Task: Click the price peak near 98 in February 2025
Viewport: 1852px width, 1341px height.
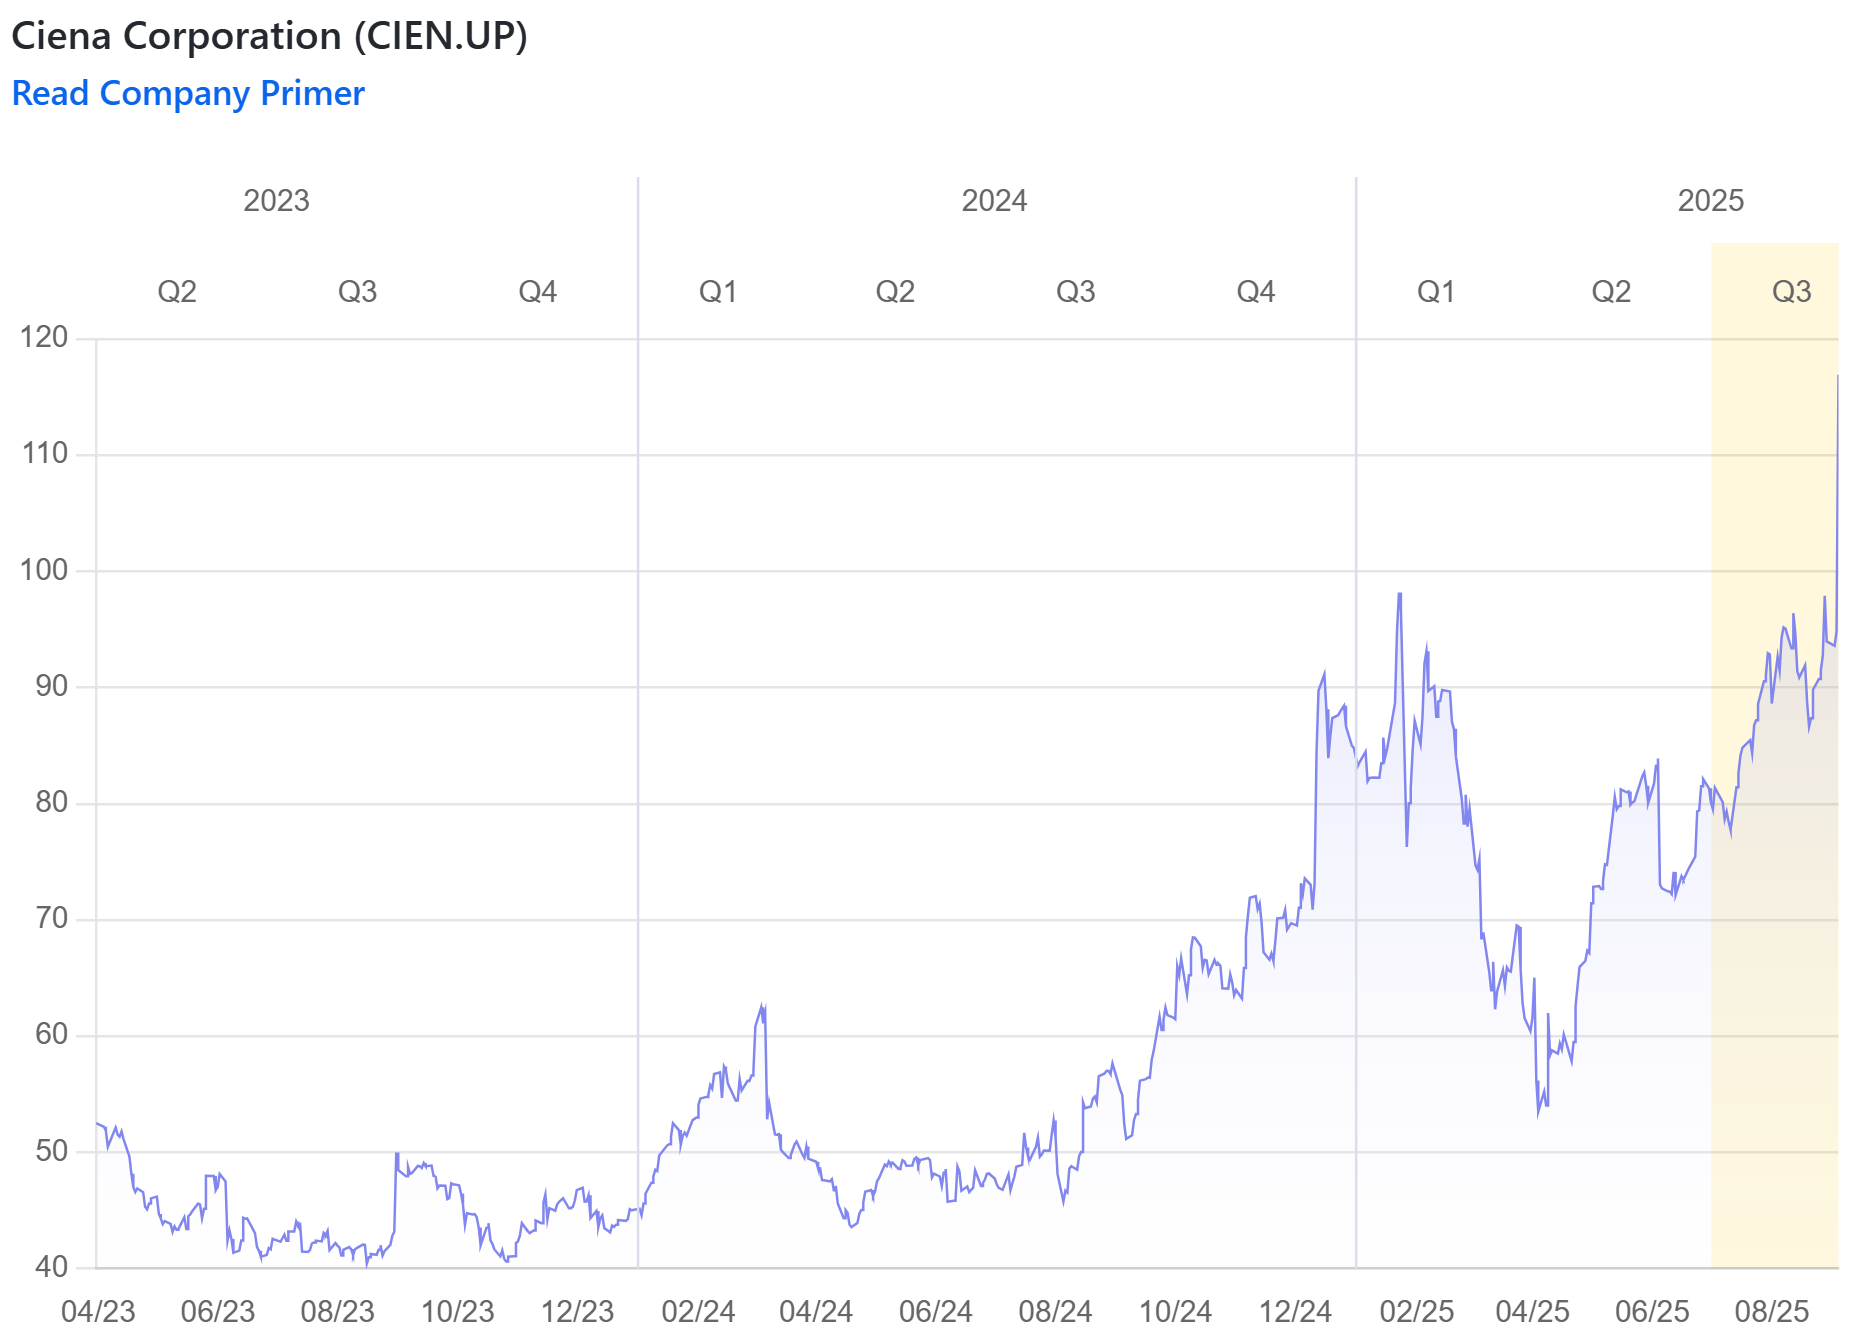Action: point(1400,594)
